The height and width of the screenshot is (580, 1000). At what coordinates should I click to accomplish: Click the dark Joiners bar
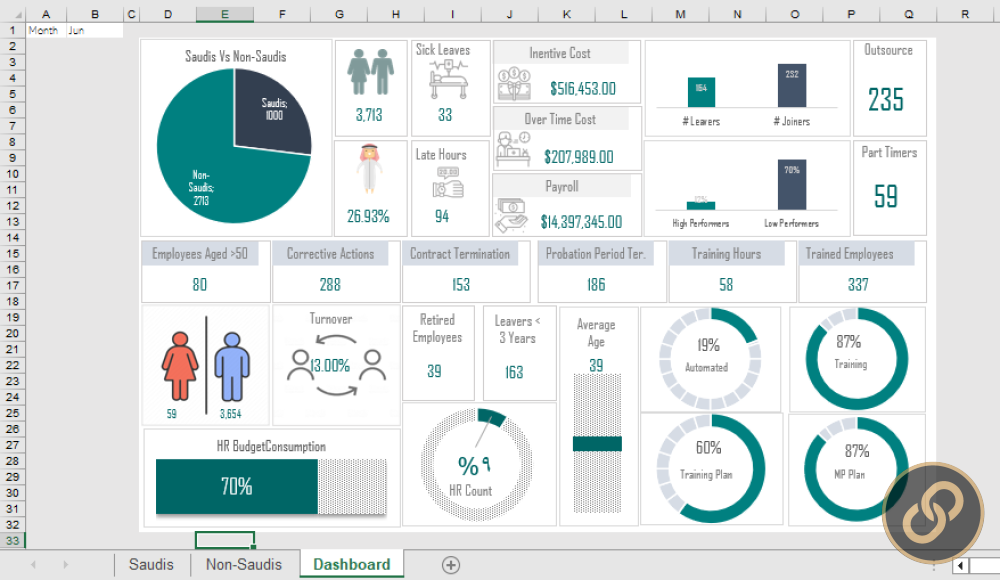pyautogui.click(x=791, y=85)
